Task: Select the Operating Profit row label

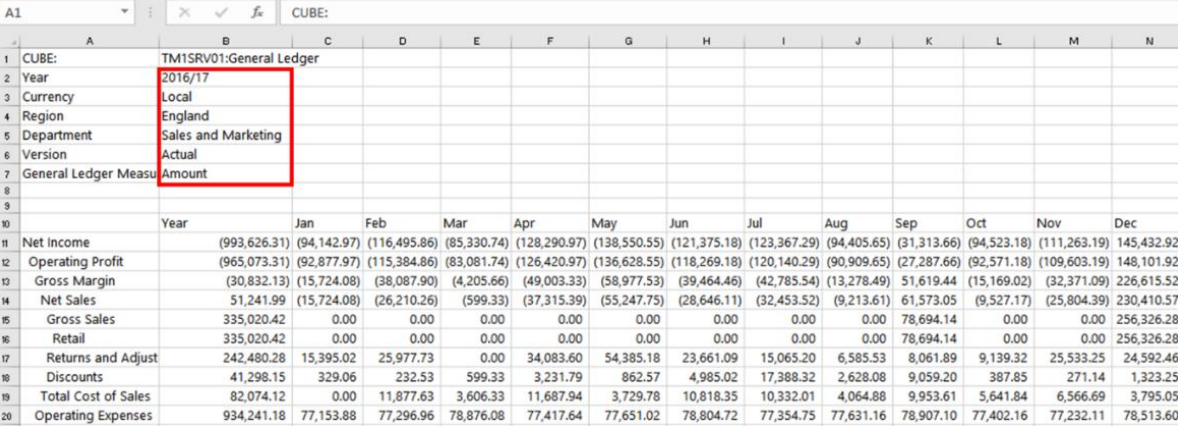Action: click(x=89, y=262)
